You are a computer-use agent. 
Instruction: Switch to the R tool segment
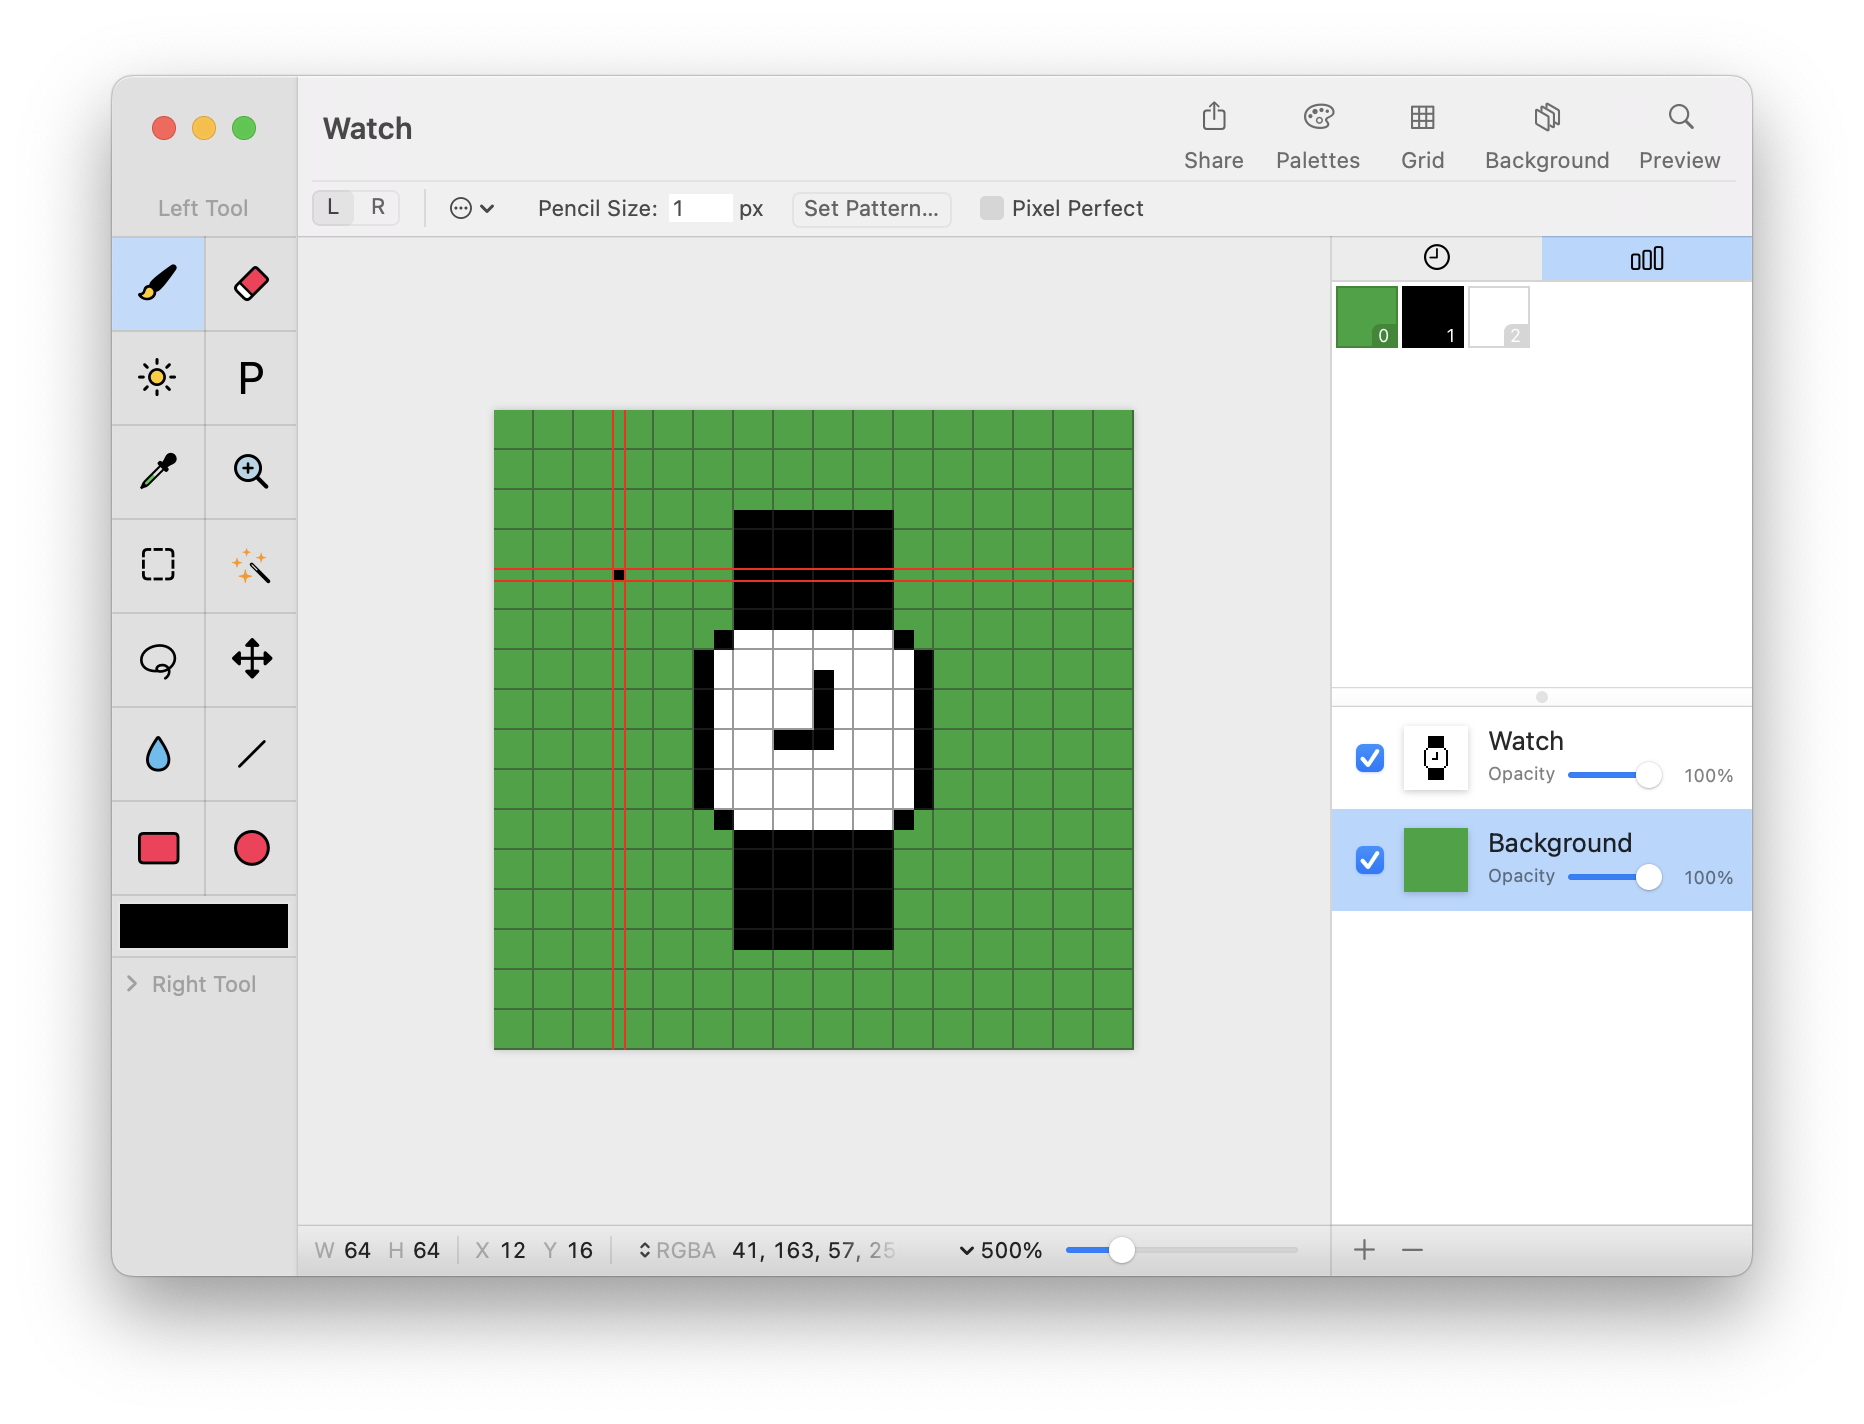tap(378, 207)
